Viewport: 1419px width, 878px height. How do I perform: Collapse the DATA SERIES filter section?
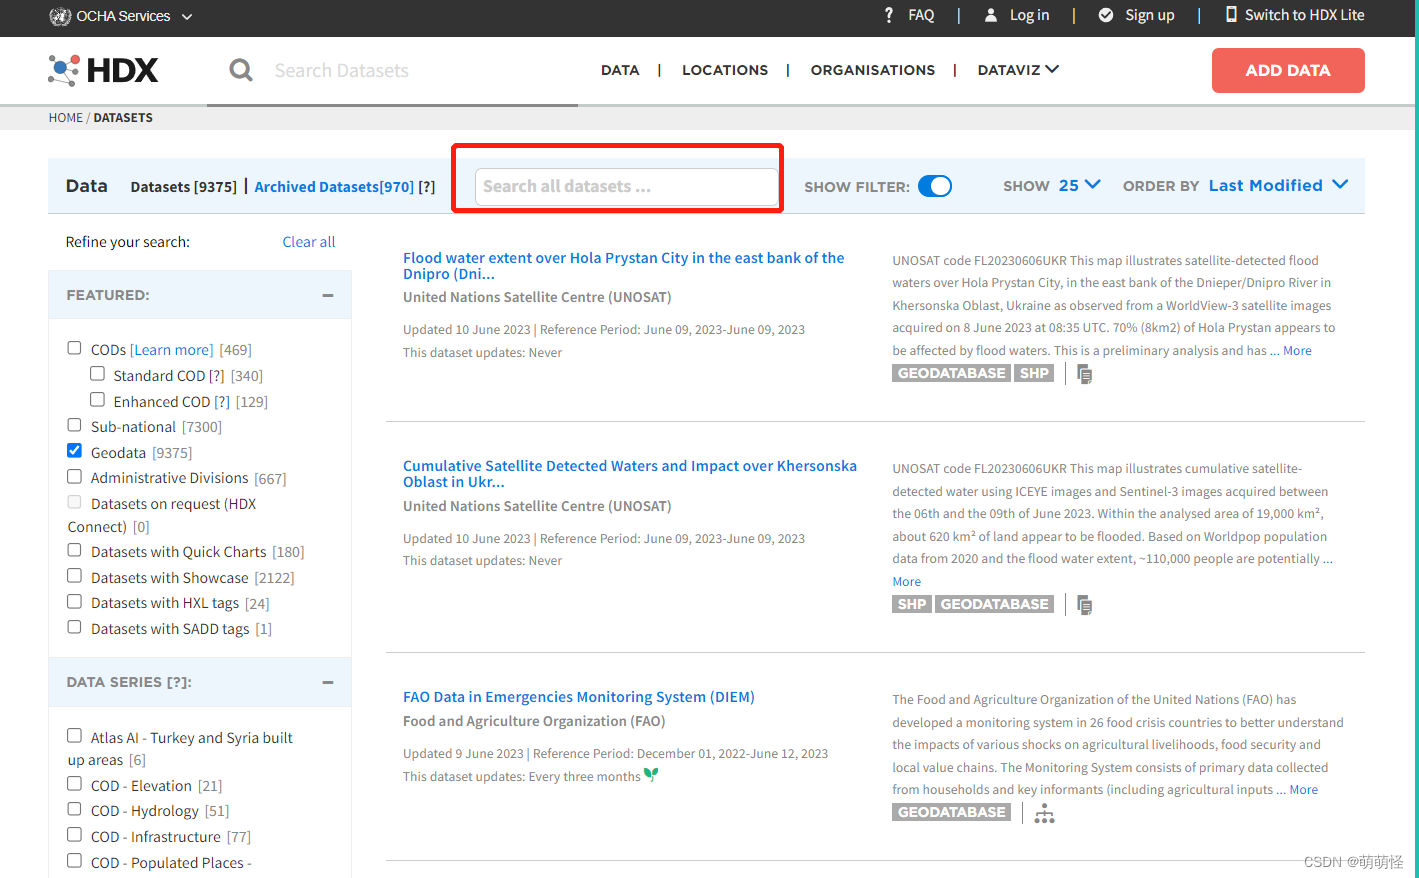(x=328, y=682)
